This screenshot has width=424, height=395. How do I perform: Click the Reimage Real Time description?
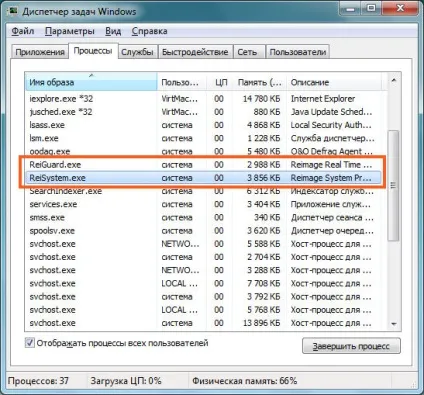(x=331, y=165)
